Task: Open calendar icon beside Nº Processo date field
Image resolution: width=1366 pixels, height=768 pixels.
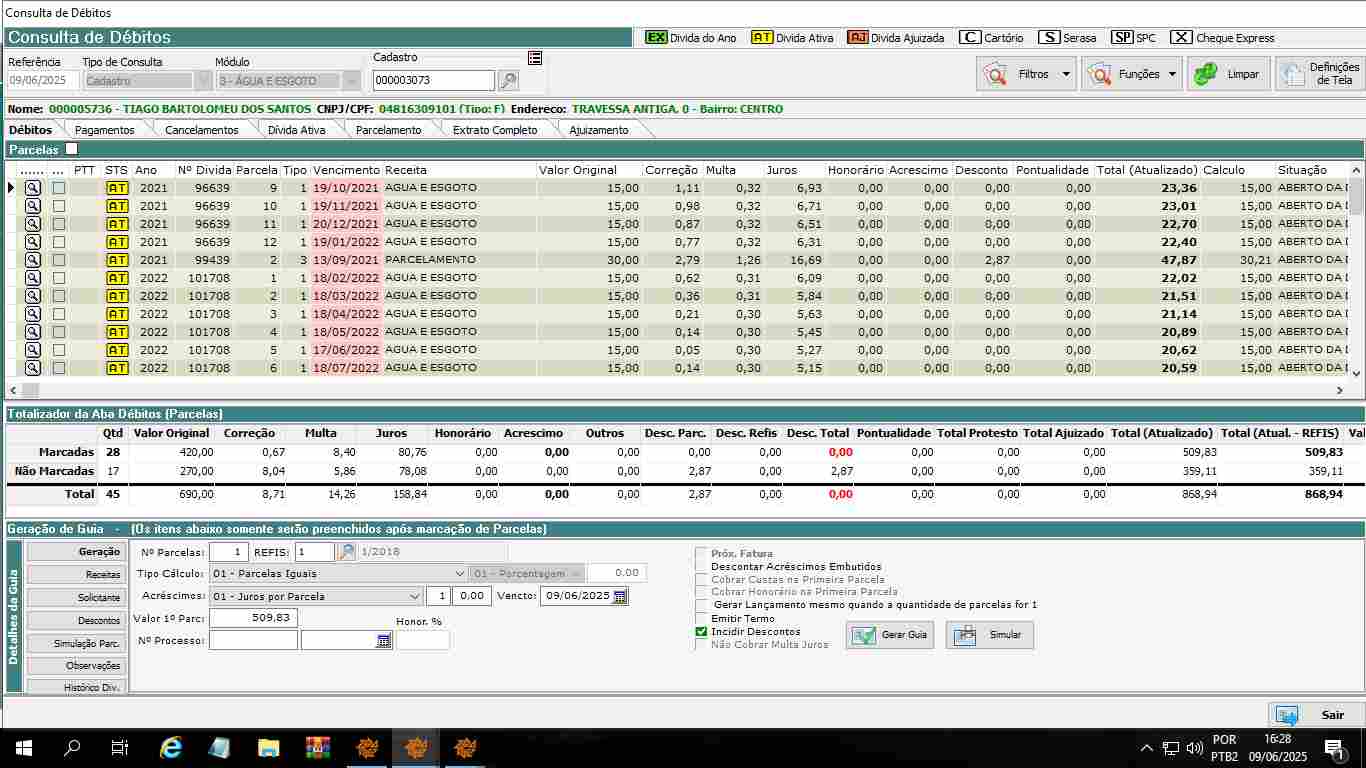Action: pyautogui.click(x=383, y=641)
